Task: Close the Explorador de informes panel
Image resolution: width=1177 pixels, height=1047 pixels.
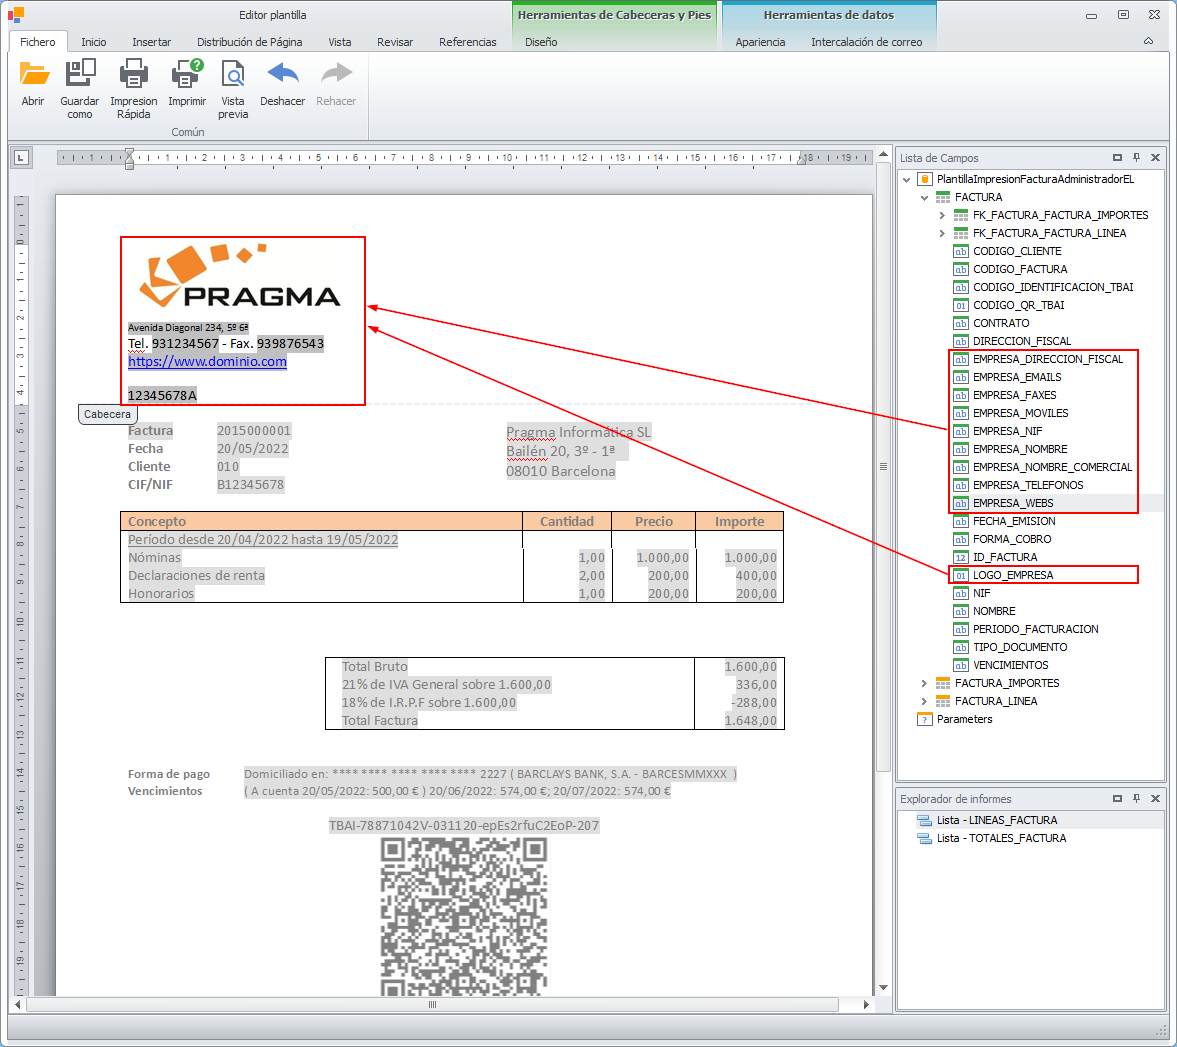Action: pos(1155,799)
